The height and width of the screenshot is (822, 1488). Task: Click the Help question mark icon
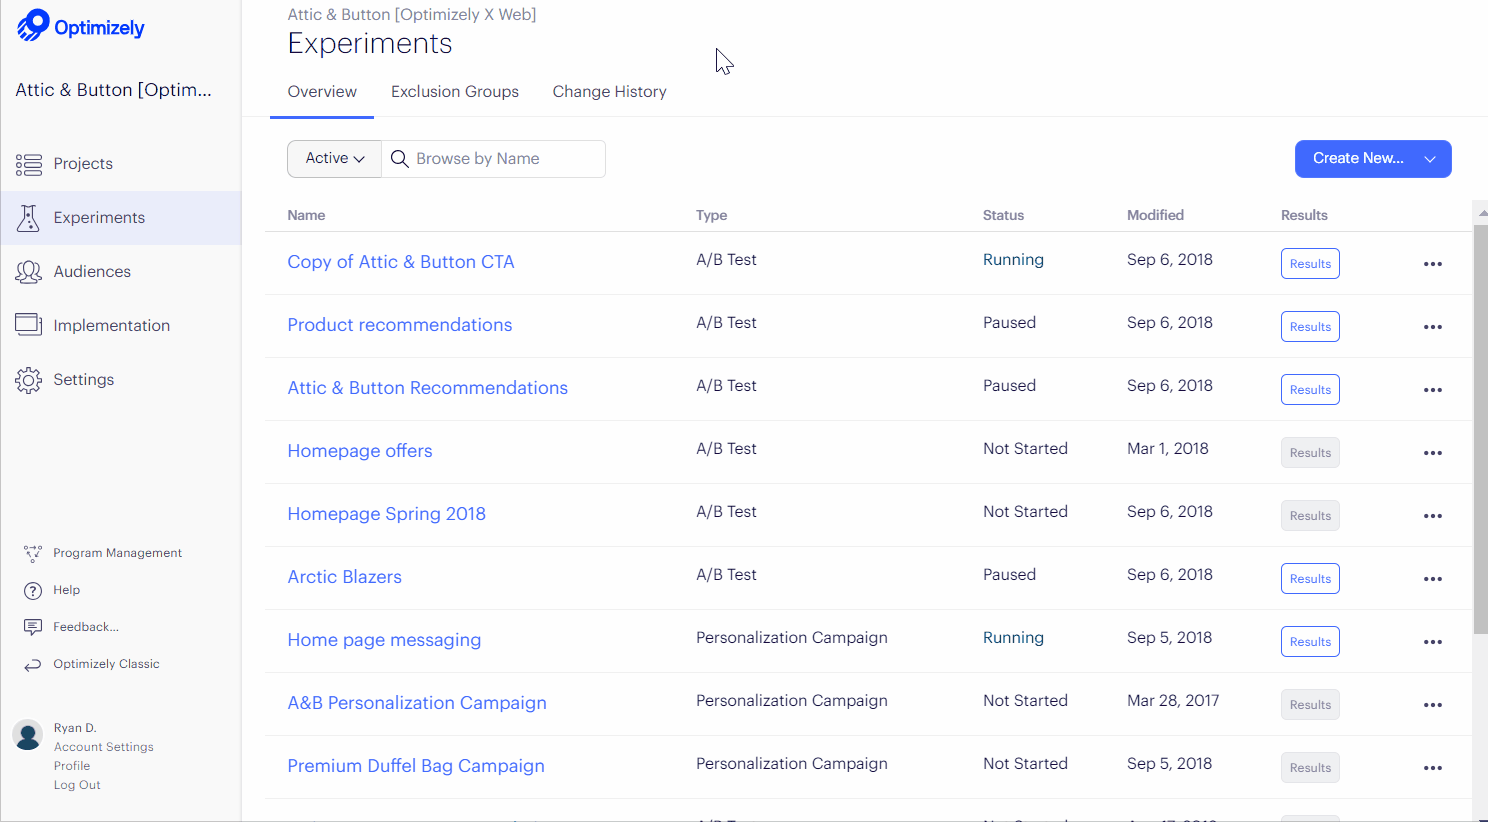point(33,590)
